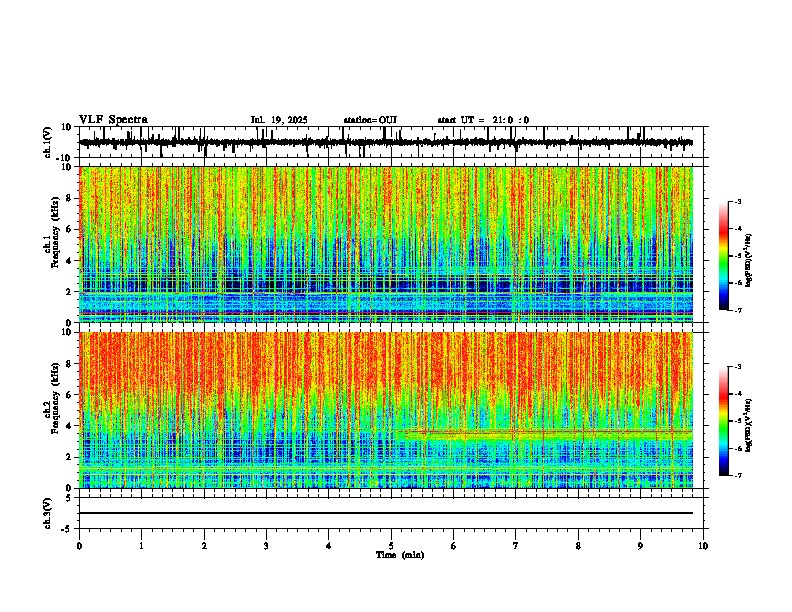Click the "1" tick on the time axis
792x612 pixels.
coord(141,546)
